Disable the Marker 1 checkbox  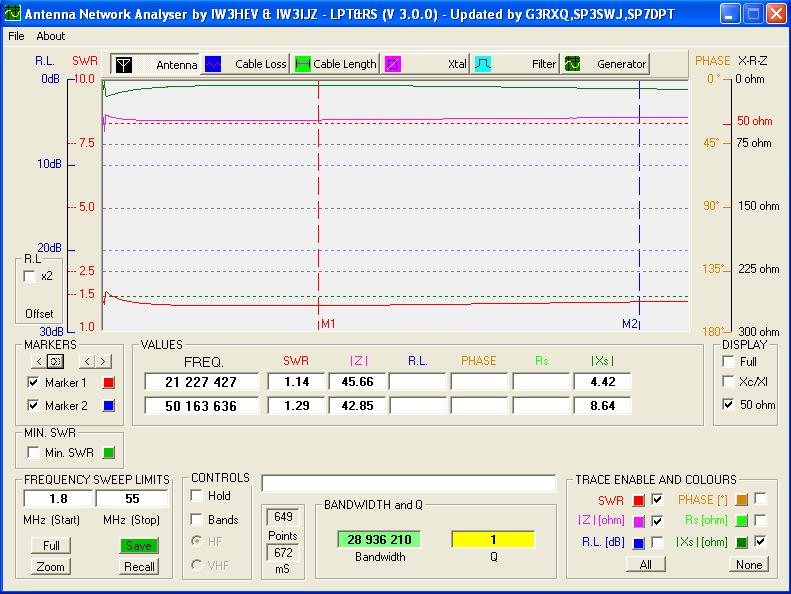(x=34, y=383)
